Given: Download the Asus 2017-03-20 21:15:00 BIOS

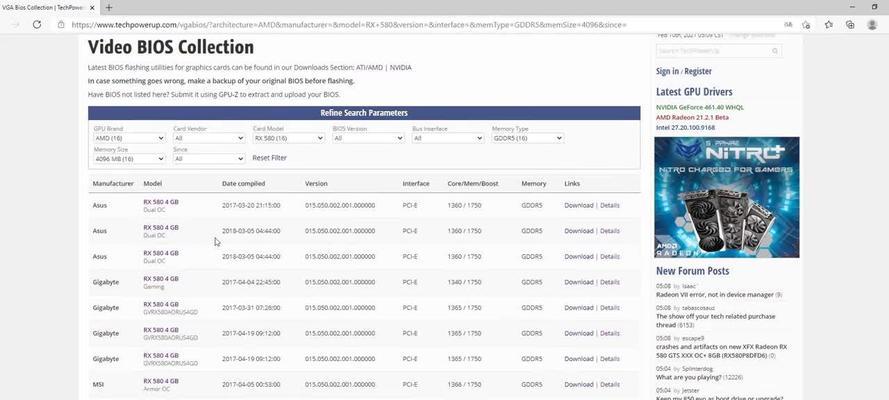Looking at the screenshot, I should coord(579,205).
